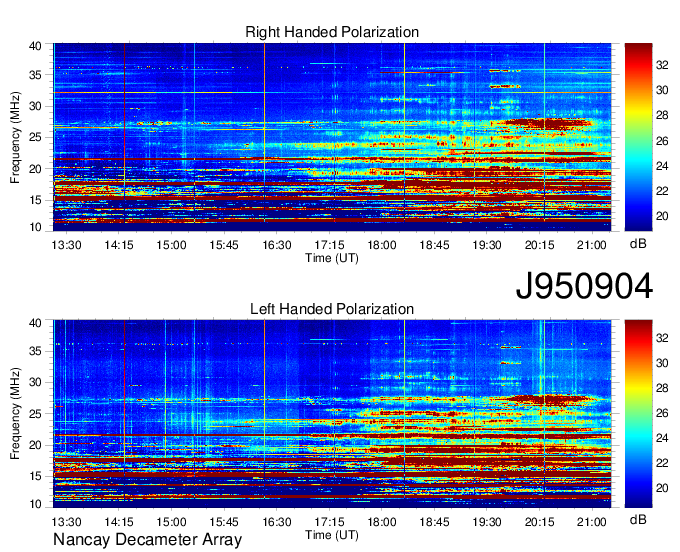This screenshot has height=552, width=680.
Task: Click the 15 MHz frequency tick on left-handed plot
Action: click(x=35, y=477)
